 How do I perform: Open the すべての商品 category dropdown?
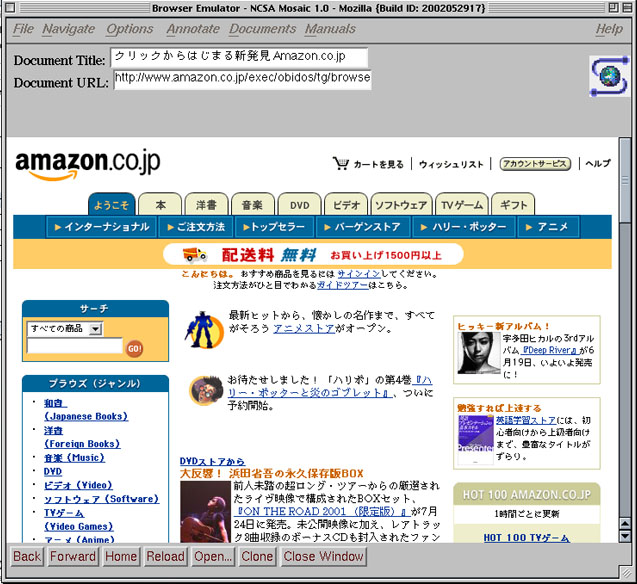coord(65,329)
